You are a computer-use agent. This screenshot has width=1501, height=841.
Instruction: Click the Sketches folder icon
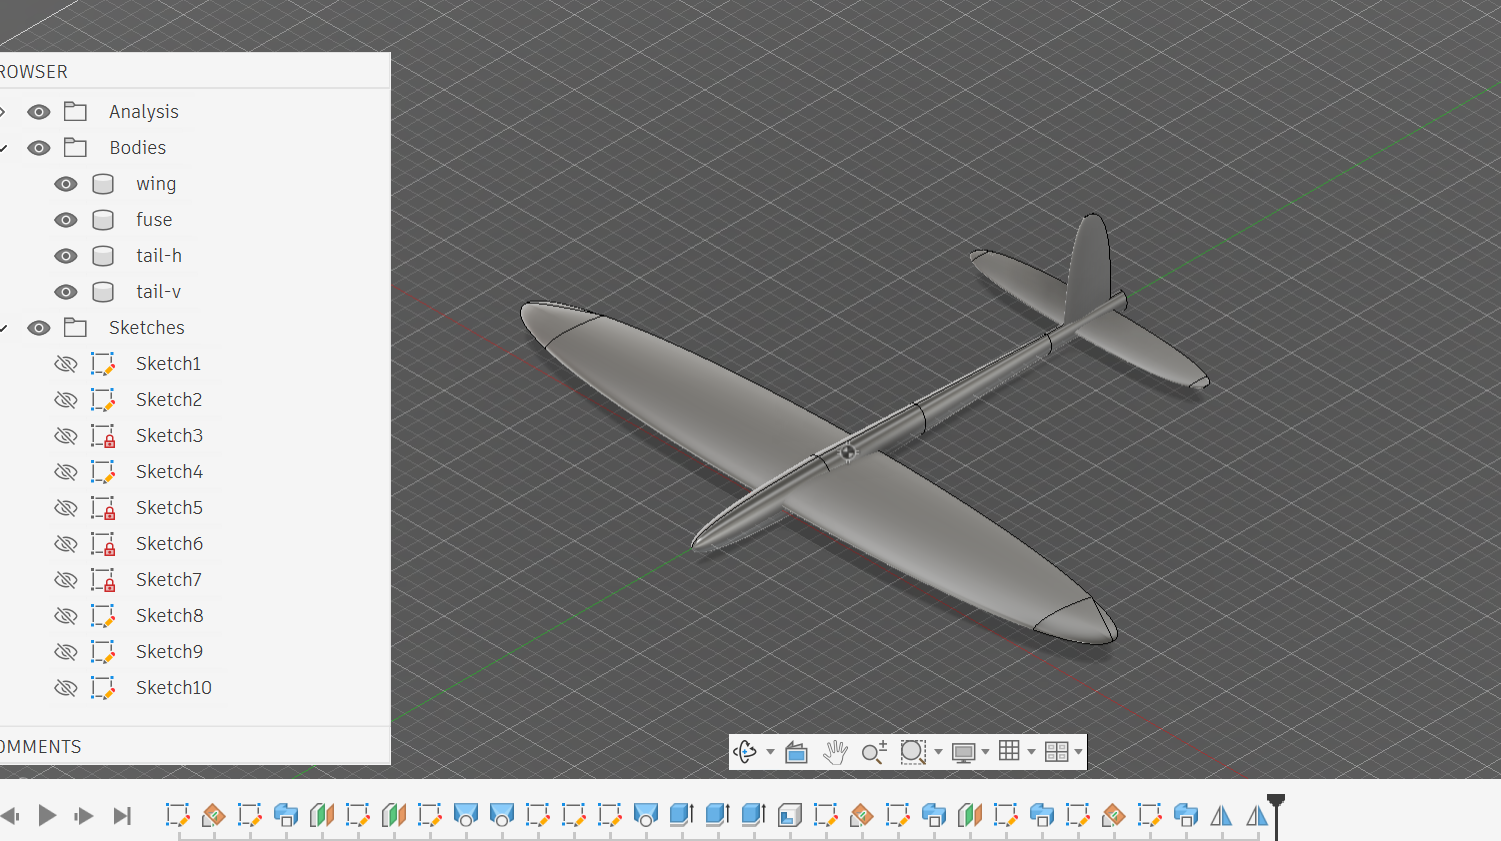pos(75,328)
